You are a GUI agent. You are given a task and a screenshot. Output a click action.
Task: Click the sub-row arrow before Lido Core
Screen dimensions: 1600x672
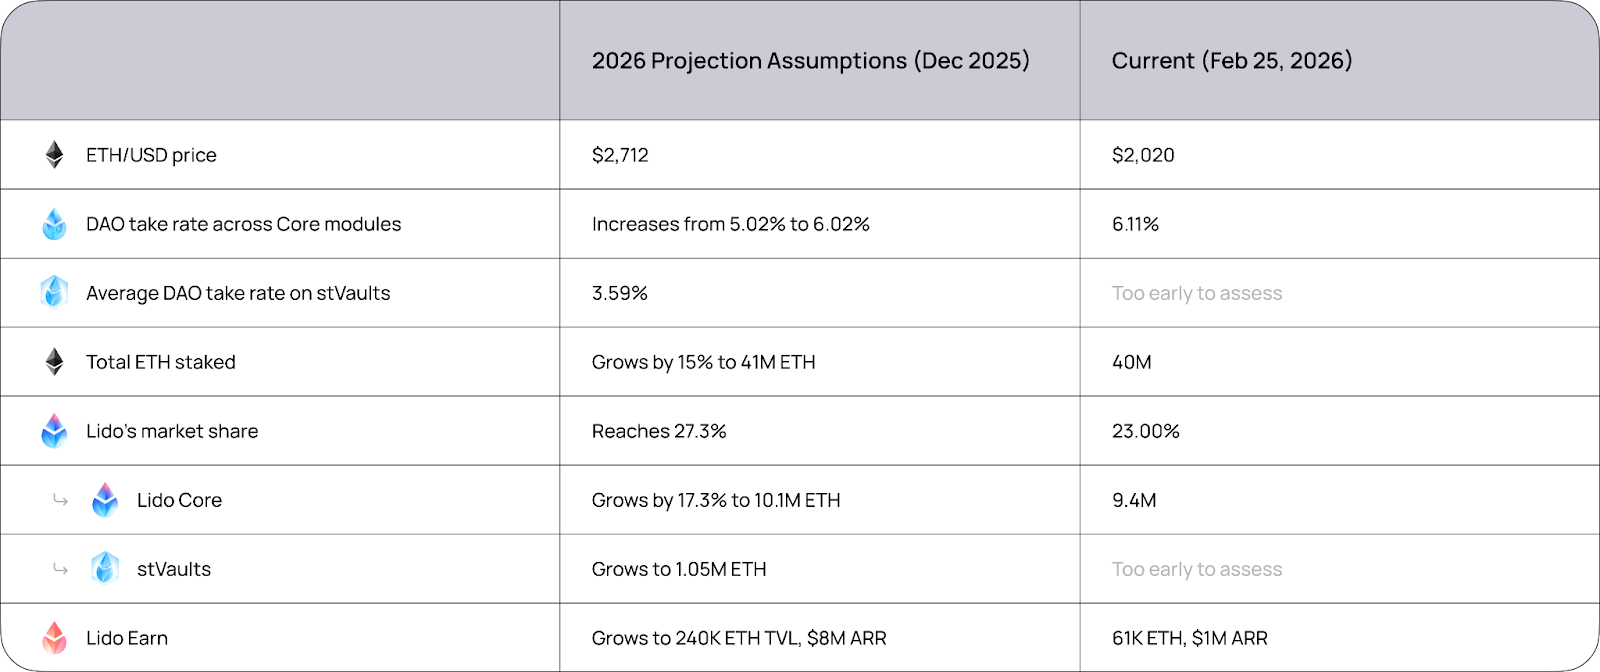pyautogui.click(x=61, y=500)
